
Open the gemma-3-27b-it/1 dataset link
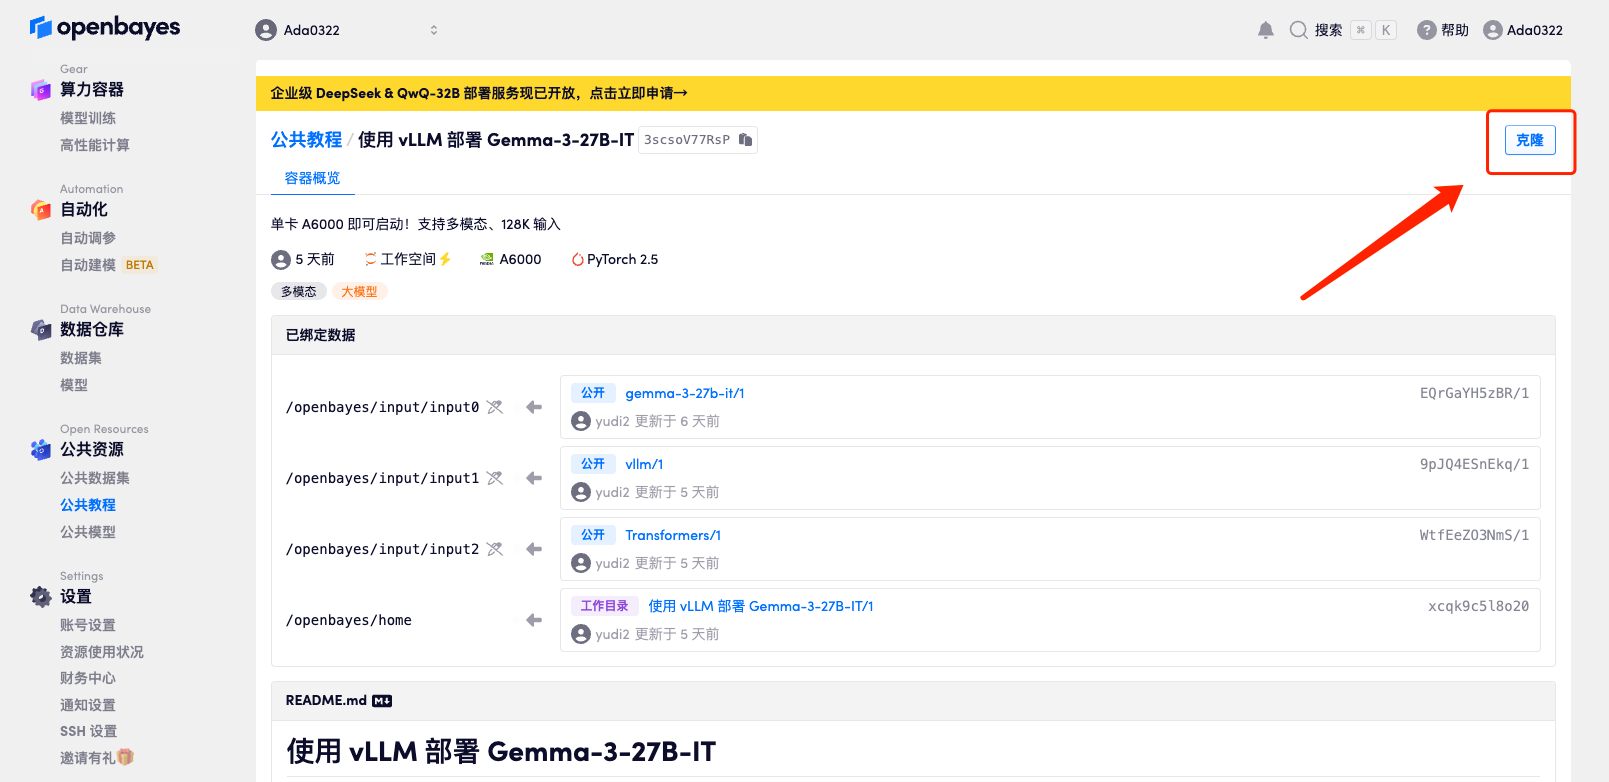click(685, 393)
